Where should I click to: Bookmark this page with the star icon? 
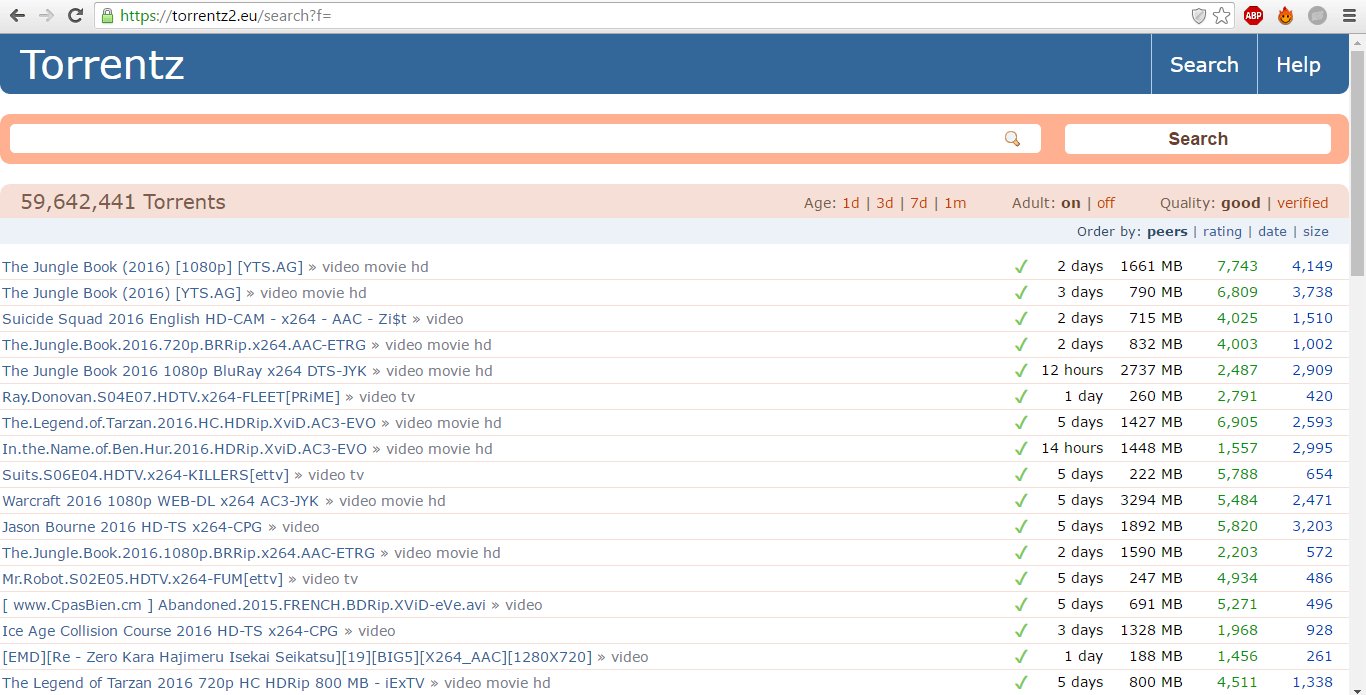click(1221, 16)
